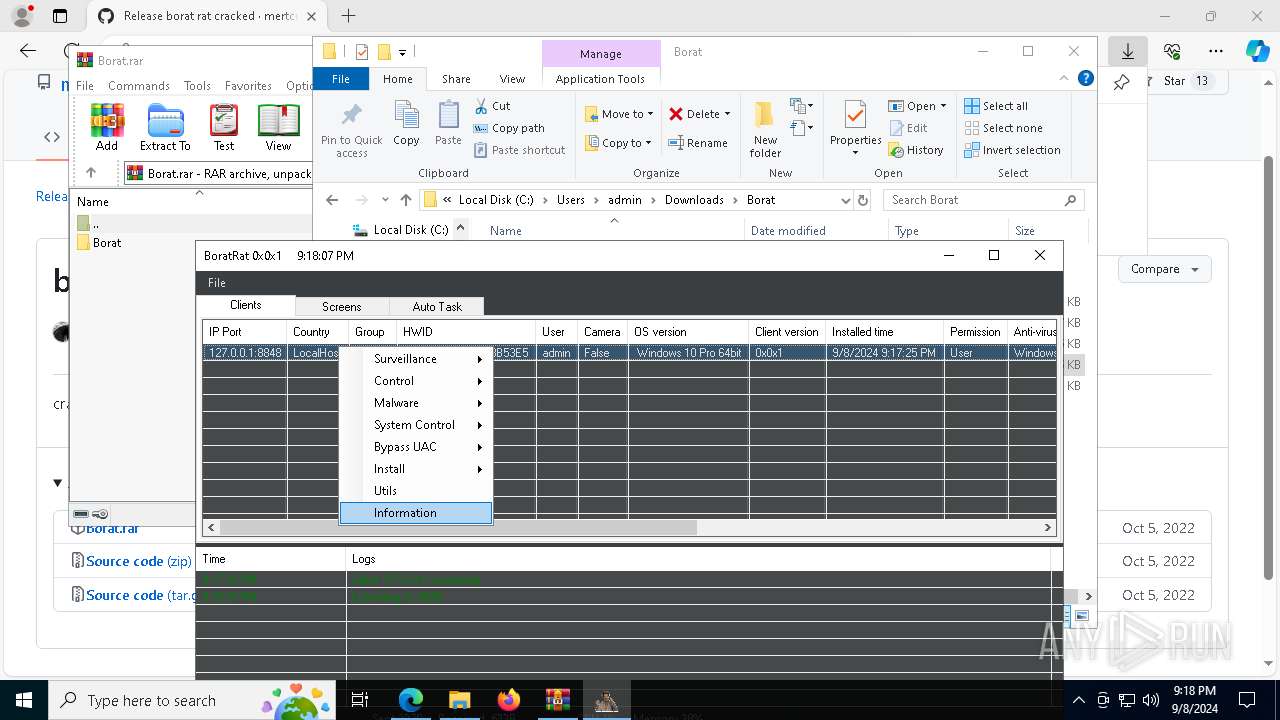Click the Explorer Help question-mark icon
This screenshot has height=720, width=1280.
point(1086,79)
